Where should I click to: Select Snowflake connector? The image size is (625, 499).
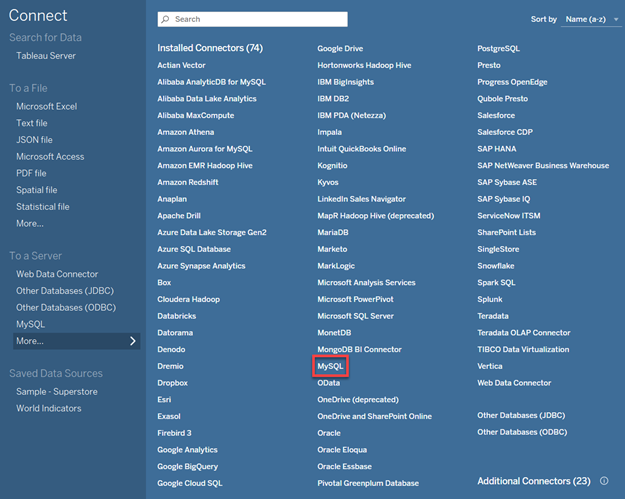tap(497, 266)
